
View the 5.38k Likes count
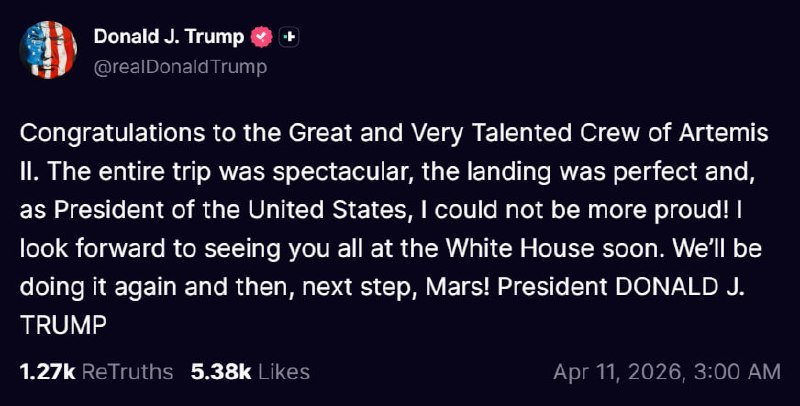[x=221, y=372]
